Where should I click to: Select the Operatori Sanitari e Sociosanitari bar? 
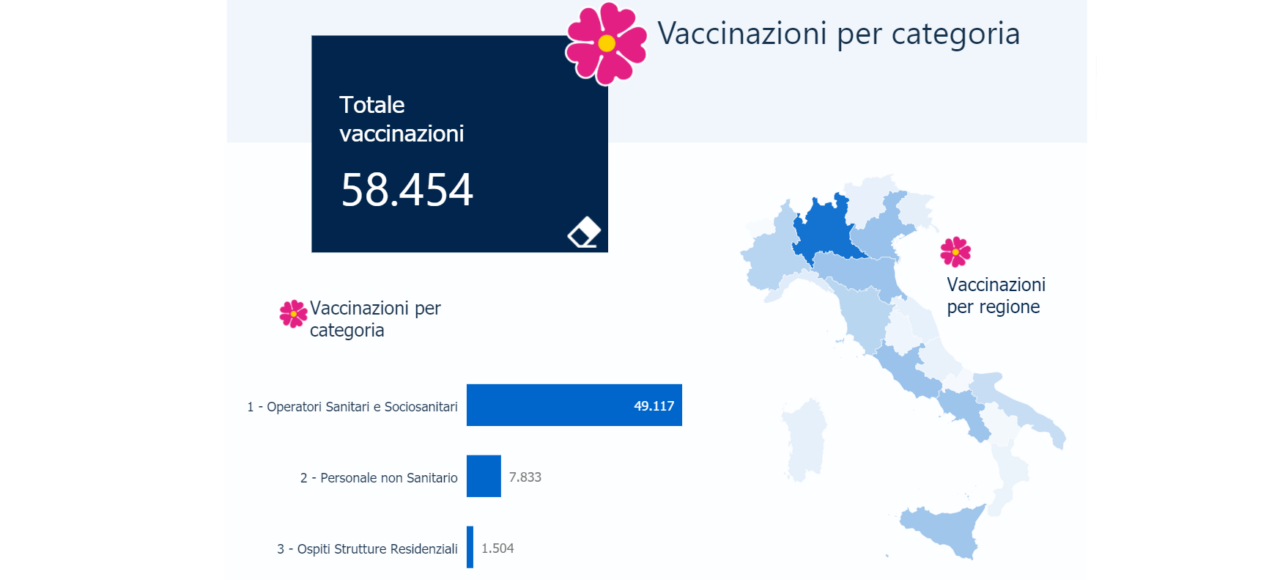(574, 405)
